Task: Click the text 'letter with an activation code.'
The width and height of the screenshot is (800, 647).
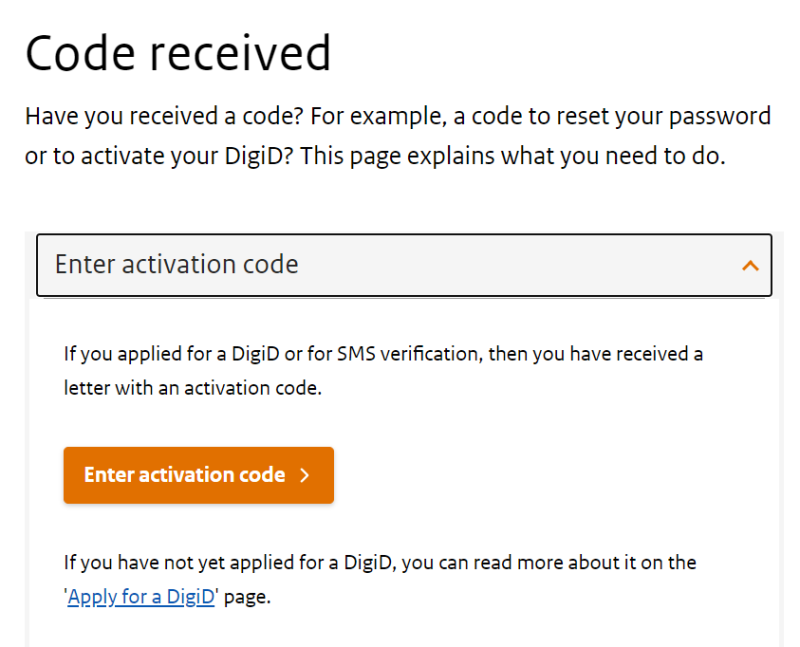Action: click(x=193, y=389)
